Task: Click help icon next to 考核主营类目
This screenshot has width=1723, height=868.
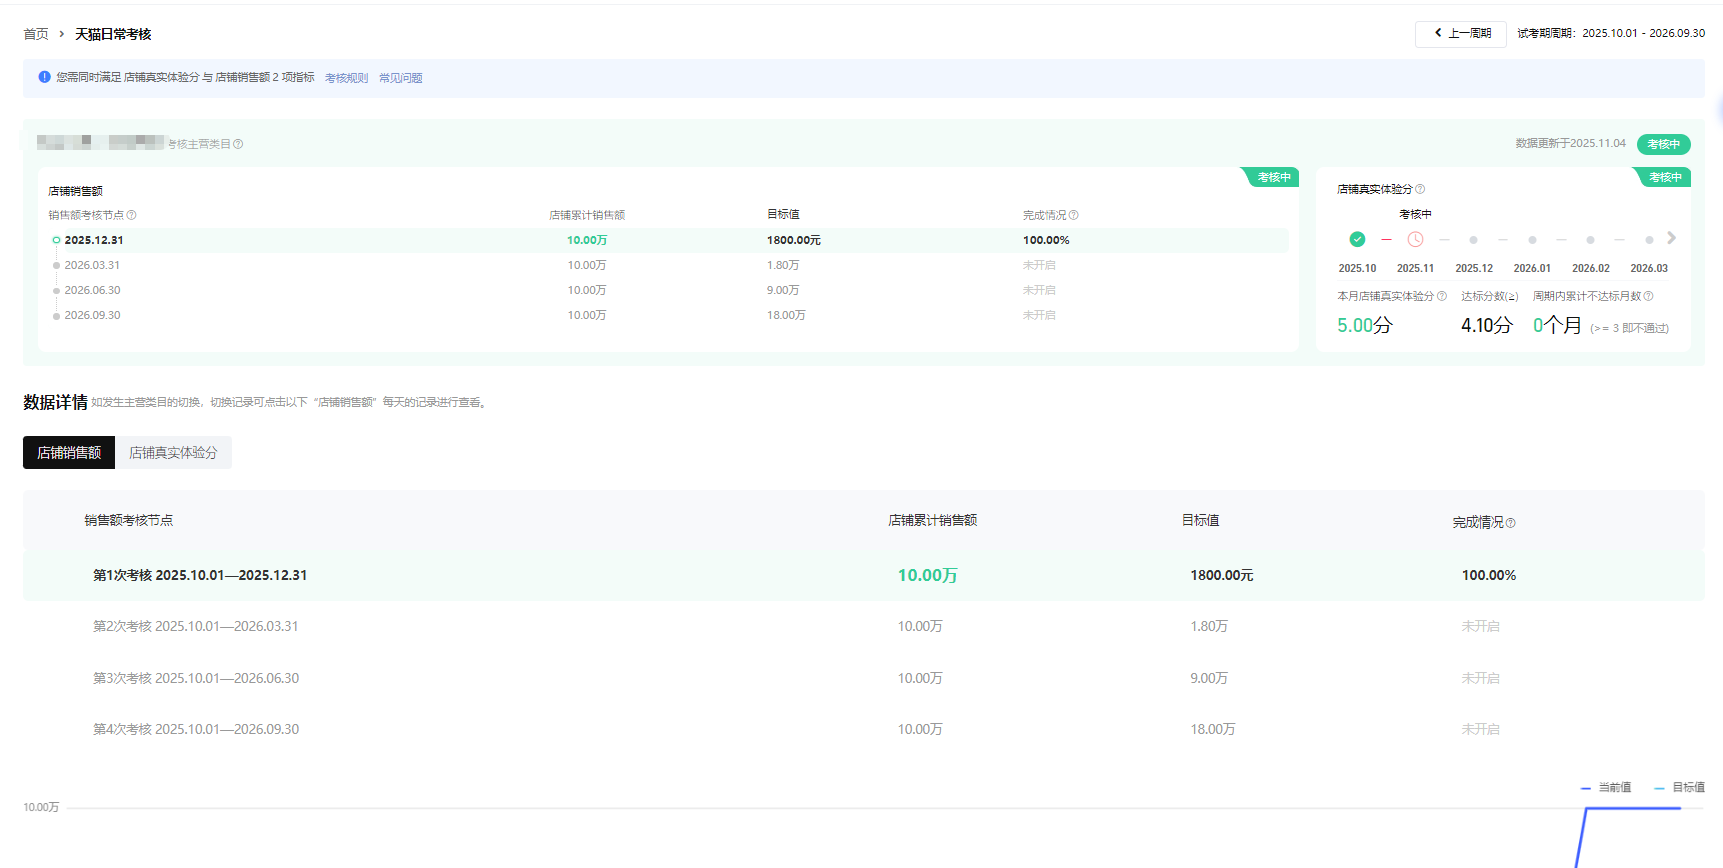Action: [238, 144]
